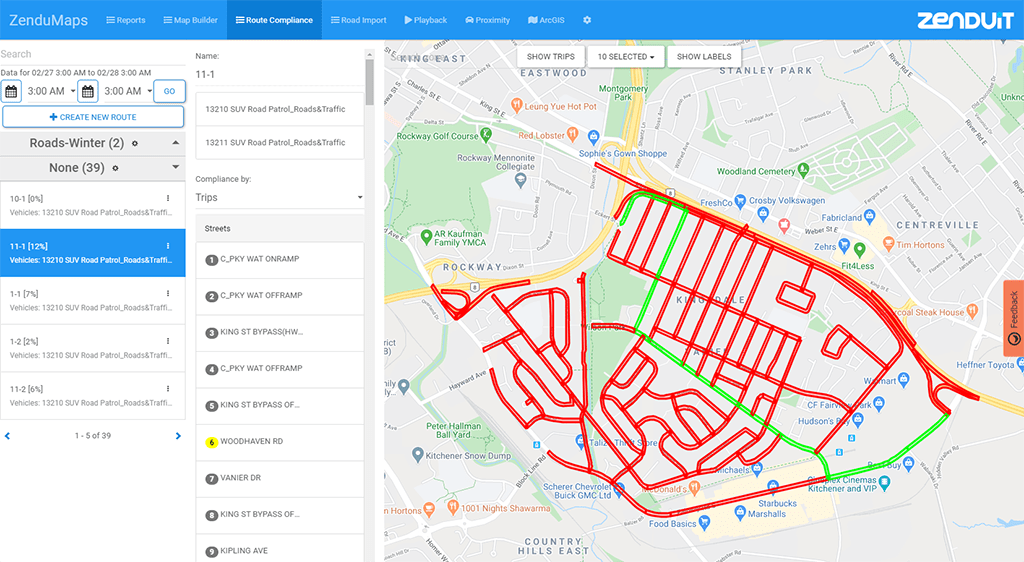Screen dimensions: 1024x562
Task: Switch to Route Compliance tab
Action: (274, 20)
